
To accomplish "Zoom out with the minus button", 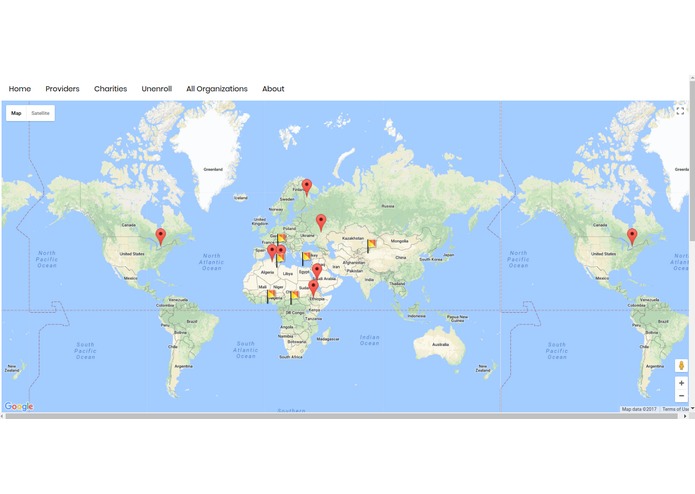I will [681, 396].
